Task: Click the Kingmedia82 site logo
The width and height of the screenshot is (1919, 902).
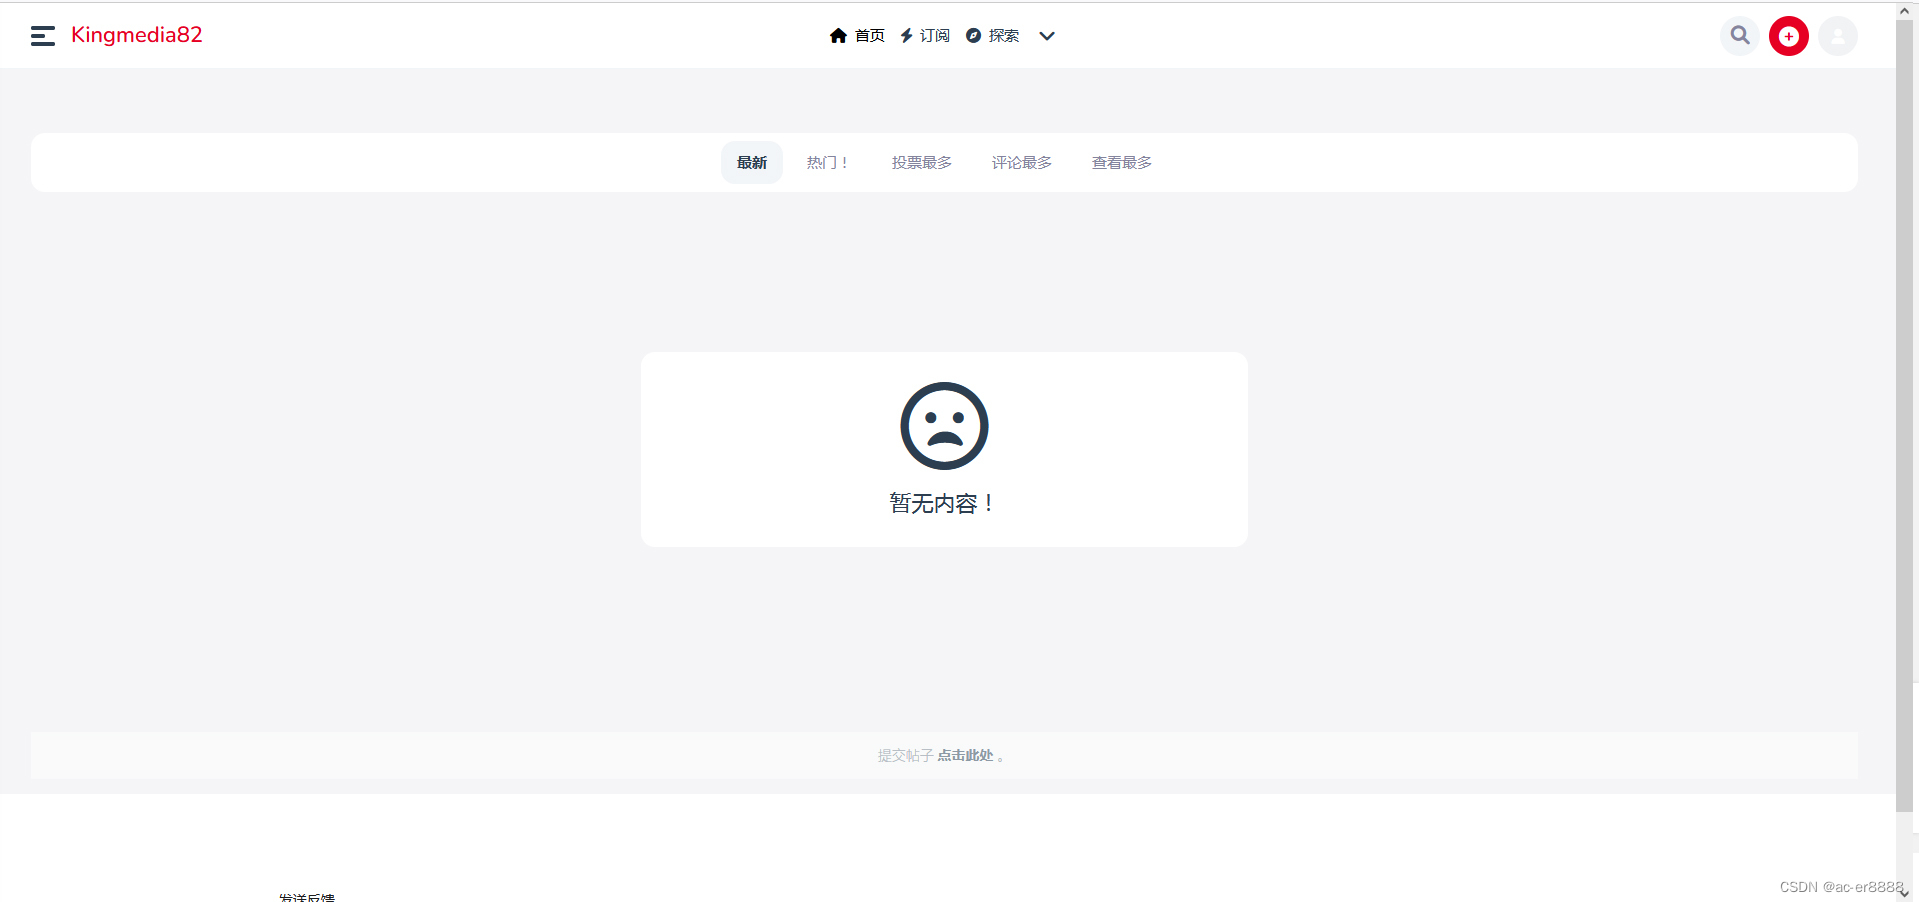Action: [x=137, y=35]
